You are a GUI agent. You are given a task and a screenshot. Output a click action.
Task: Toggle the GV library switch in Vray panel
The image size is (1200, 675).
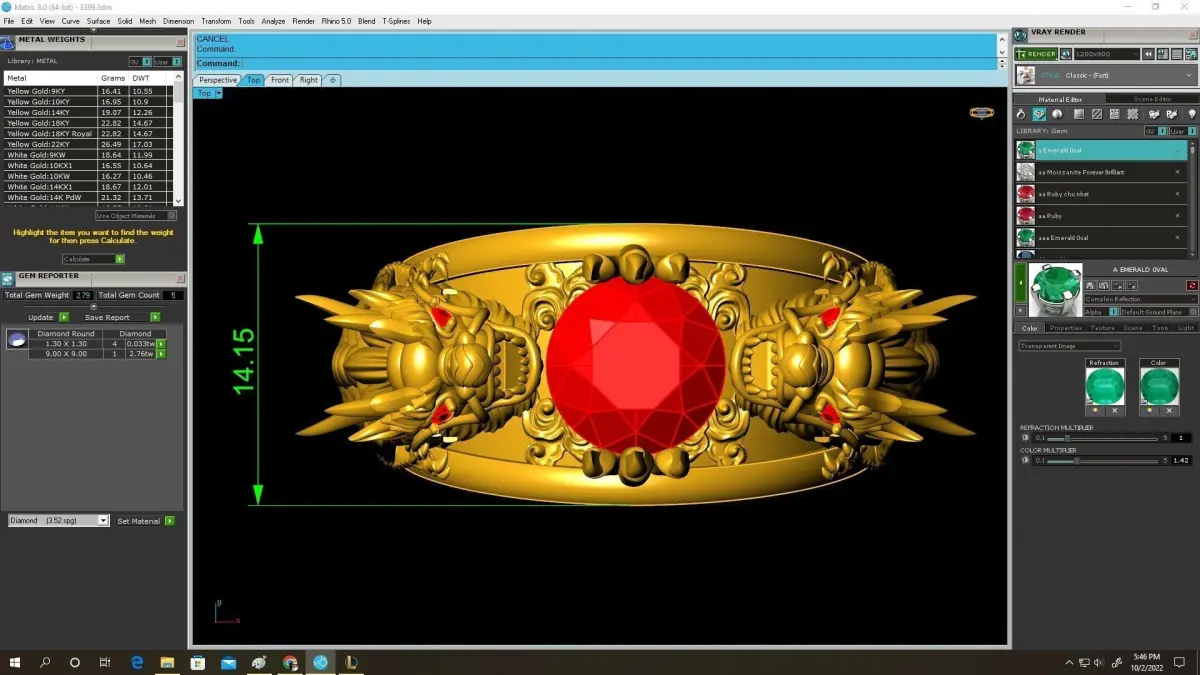(1155, 131)
